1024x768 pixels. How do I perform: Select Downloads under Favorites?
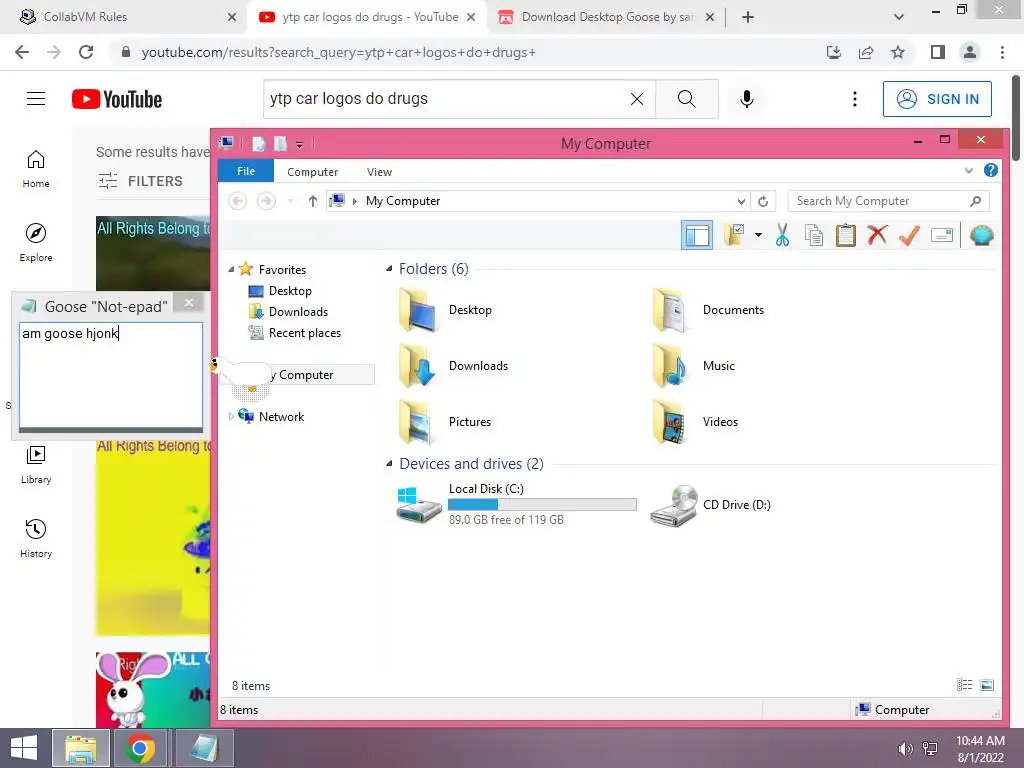pyautogui.click(x=298, y=312)
